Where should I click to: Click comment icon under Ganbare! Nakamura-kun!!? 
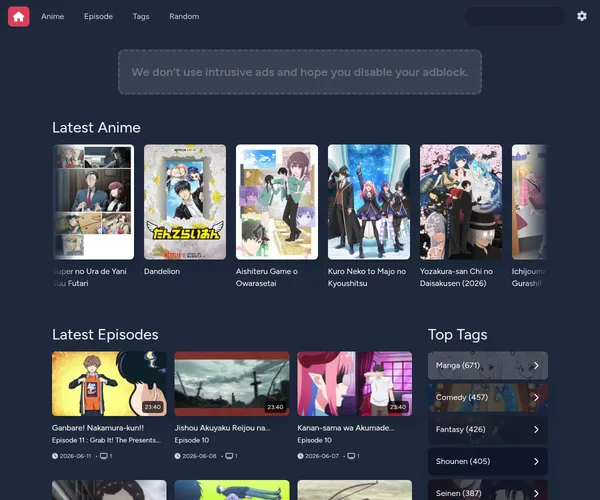pyautogui.click(x=103, y=456)
